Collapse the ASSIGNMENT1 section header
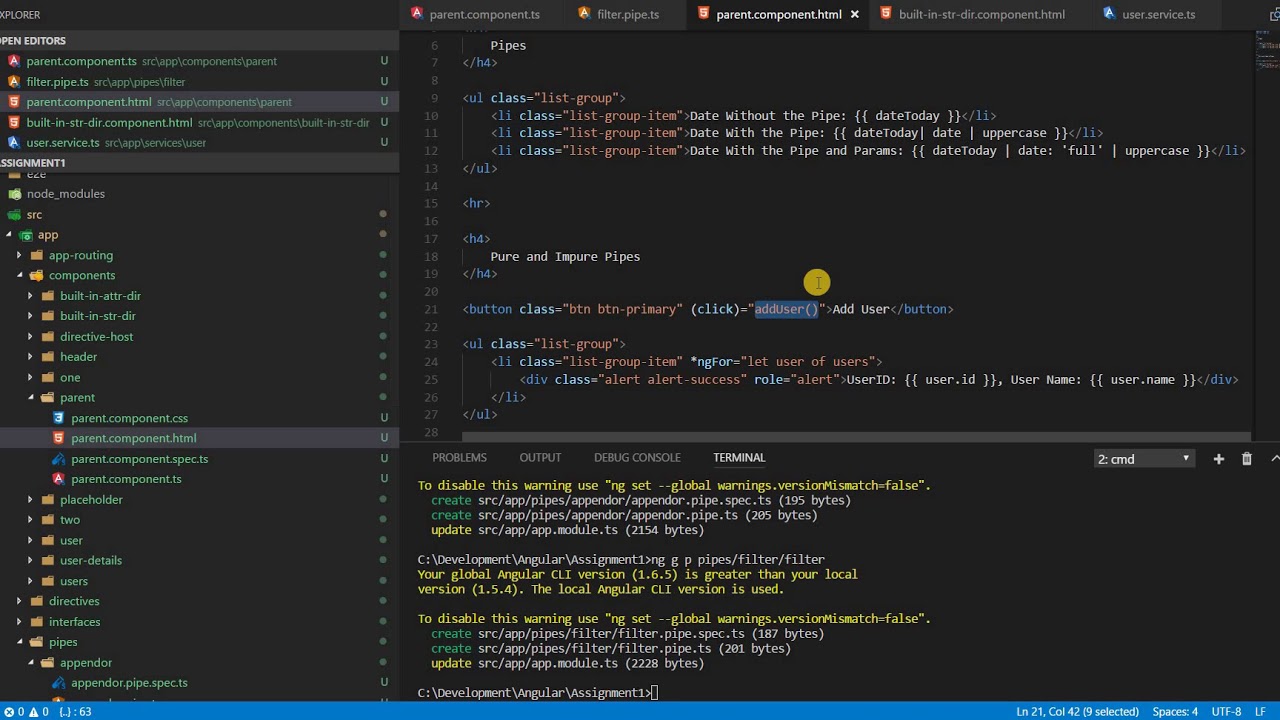 click(200, 163)
